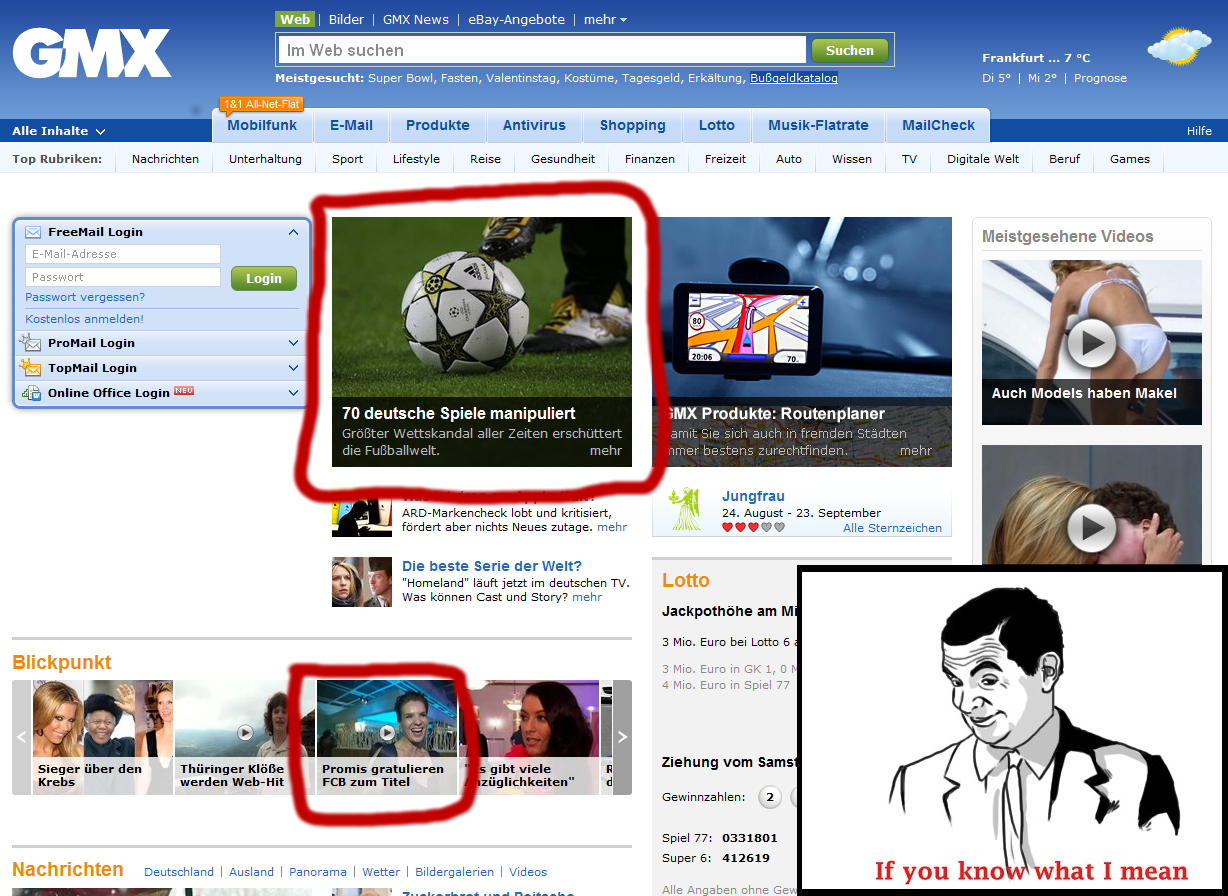Switch search to Bilder

point(346,19)
